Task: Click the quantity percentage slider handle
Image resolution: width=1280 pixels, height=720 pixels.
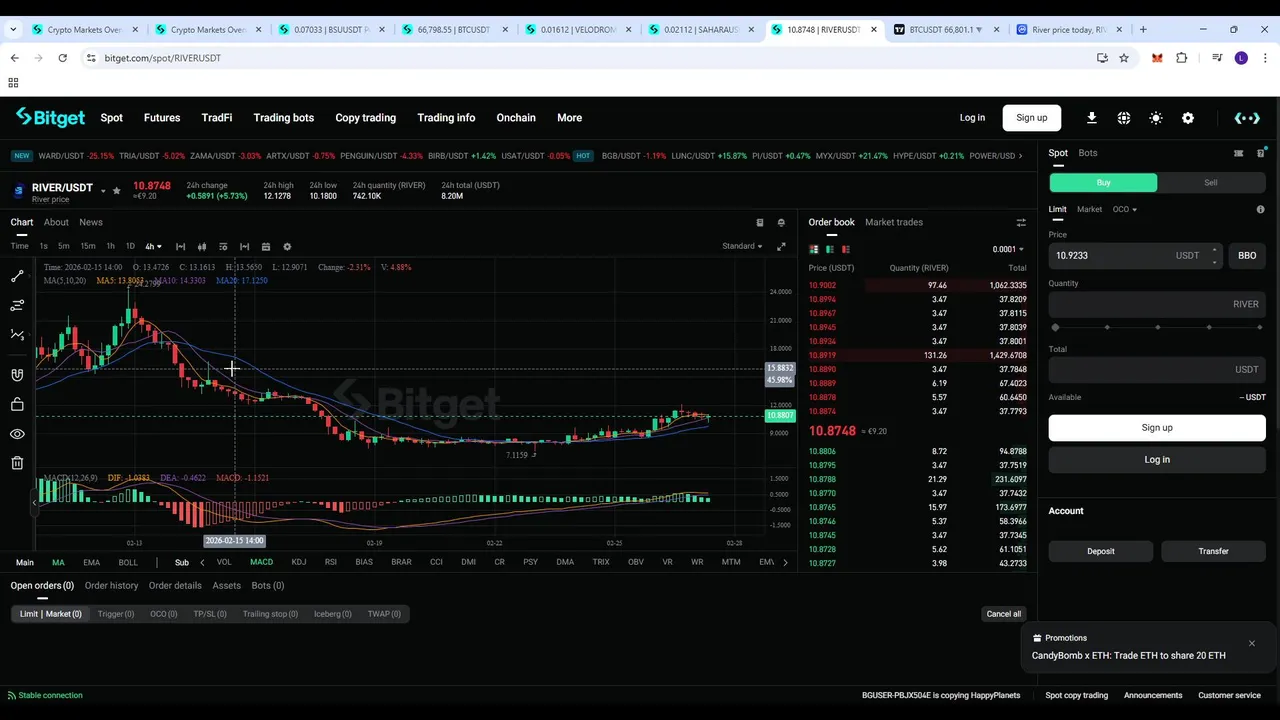Action: 1056,327
